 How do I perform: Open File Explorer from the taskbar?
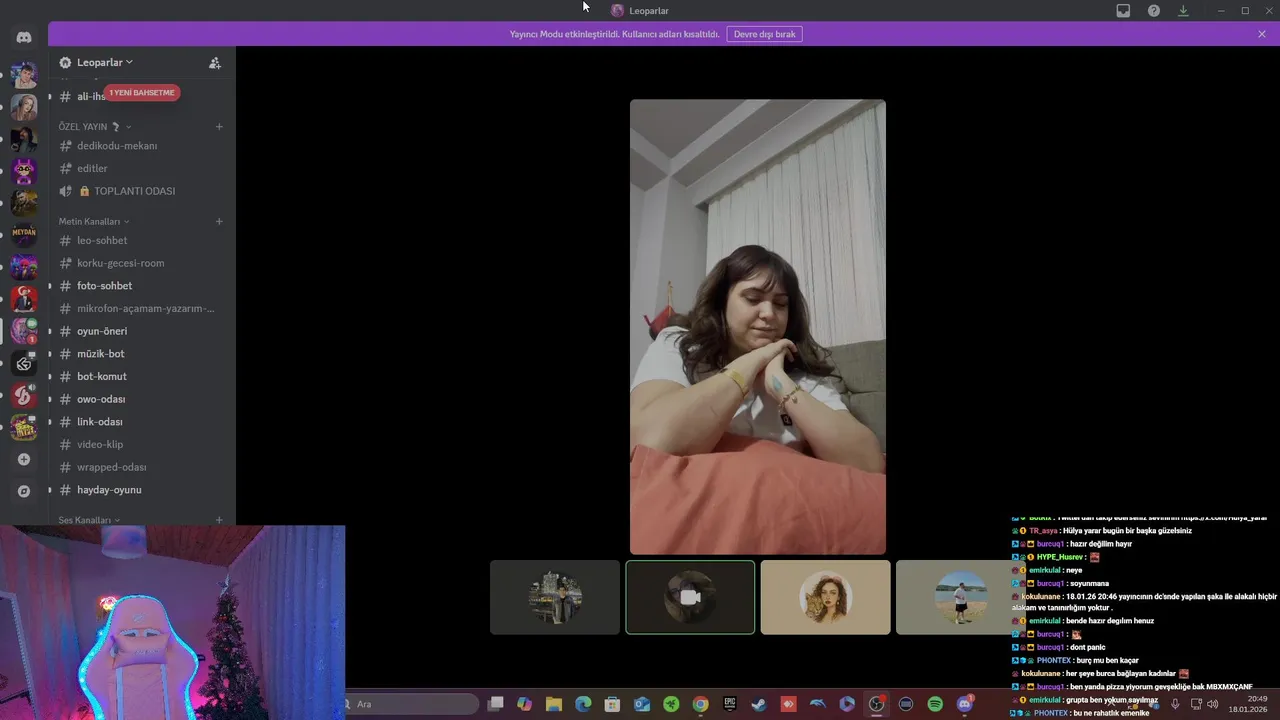(554, 704)
